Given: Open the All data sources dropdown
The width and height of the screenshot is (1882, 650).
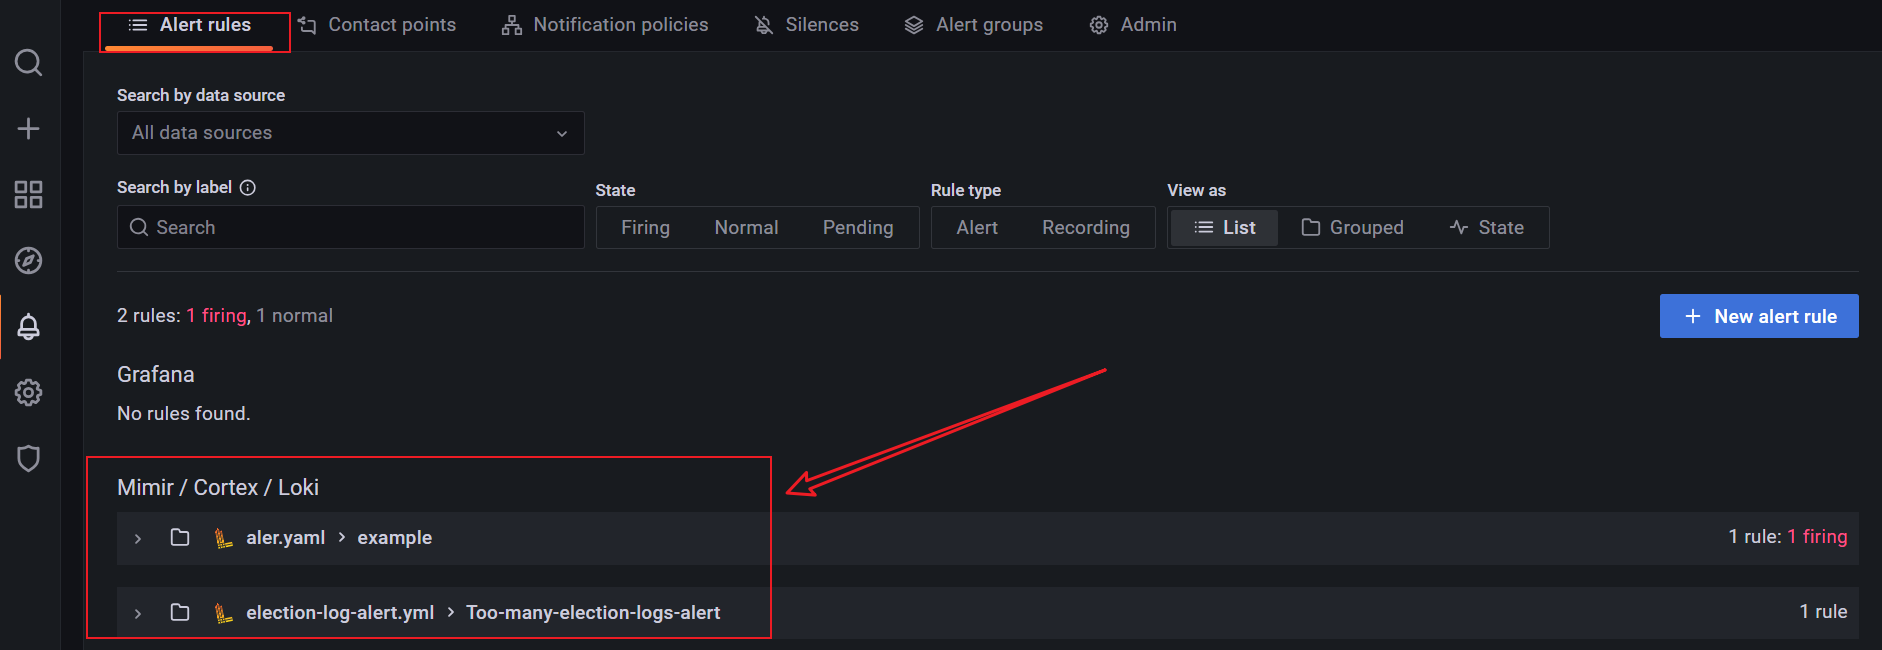Looking at the screenshot, I should tap(350, 133).
